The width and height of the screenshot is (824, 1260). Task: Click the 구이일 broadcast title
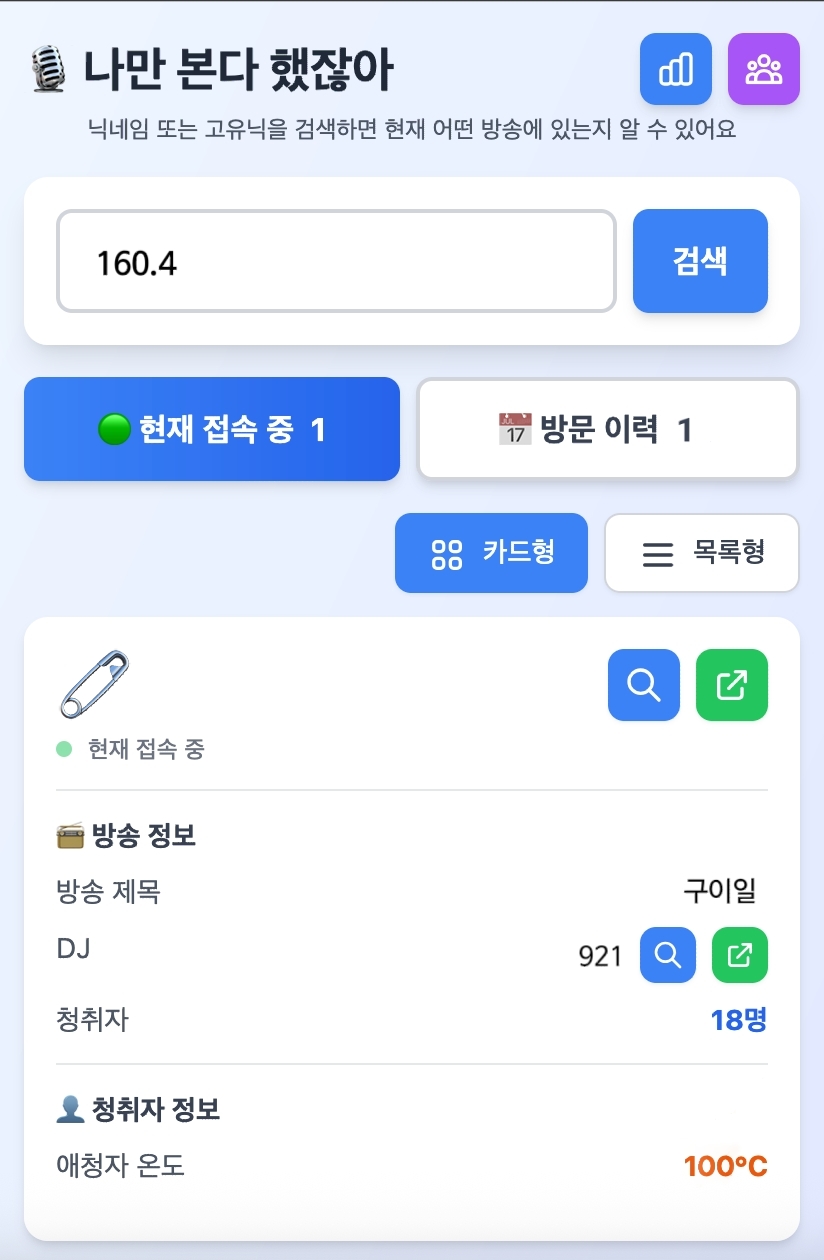point(720,891)
